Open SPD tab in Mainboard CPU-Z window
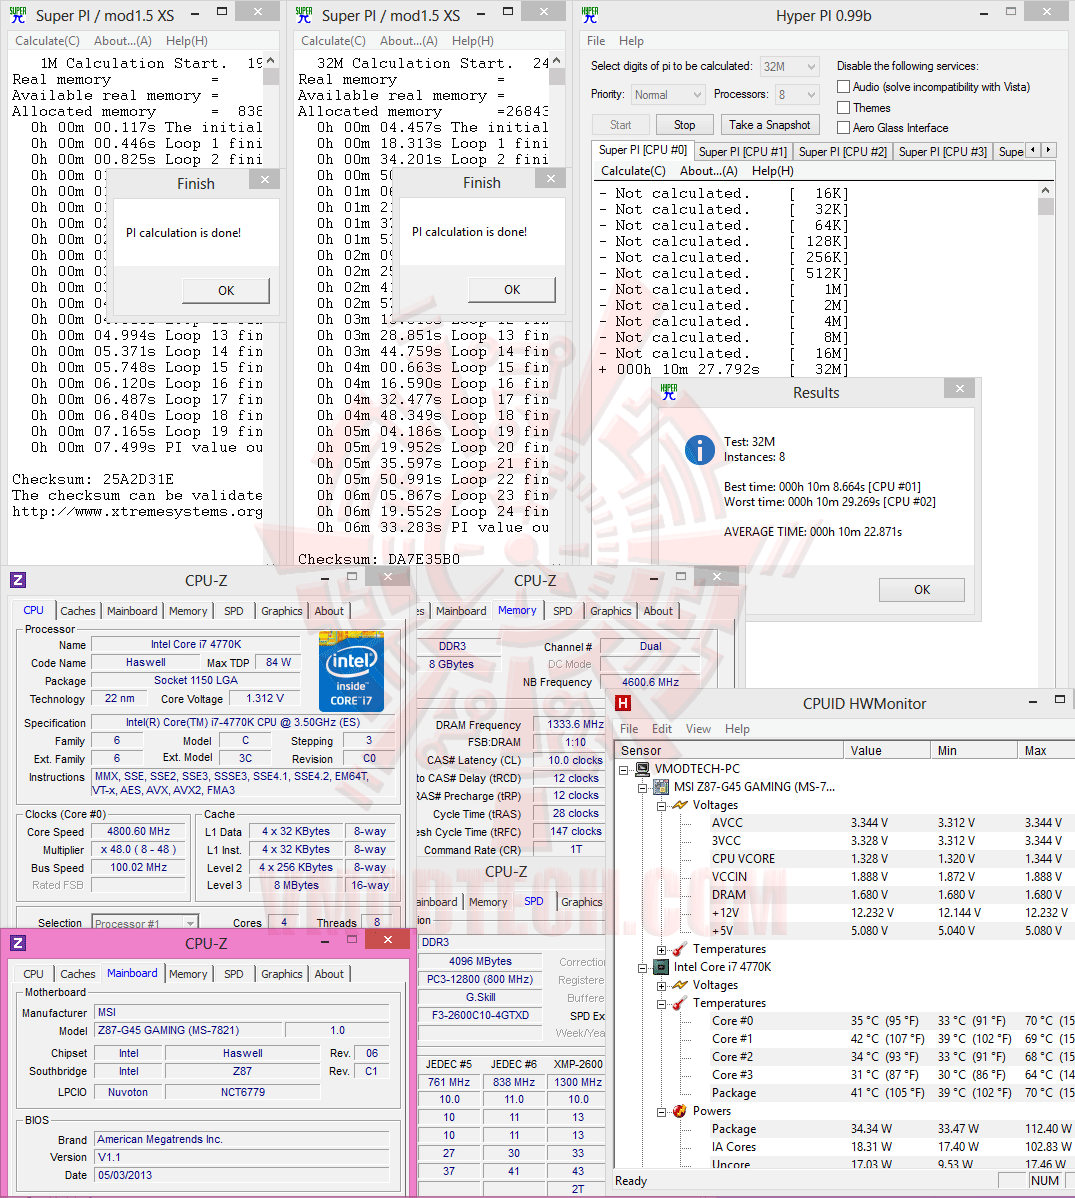The width and height of the screenshot is (1075, 1198). (x=234, y=974)
